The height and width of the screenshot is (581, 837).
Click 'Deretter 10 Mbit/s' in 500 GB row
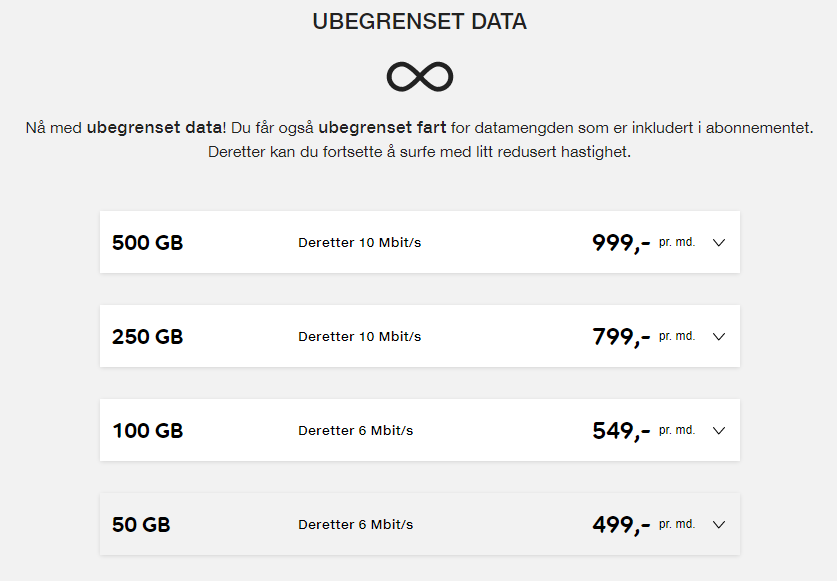click(359, 242)
